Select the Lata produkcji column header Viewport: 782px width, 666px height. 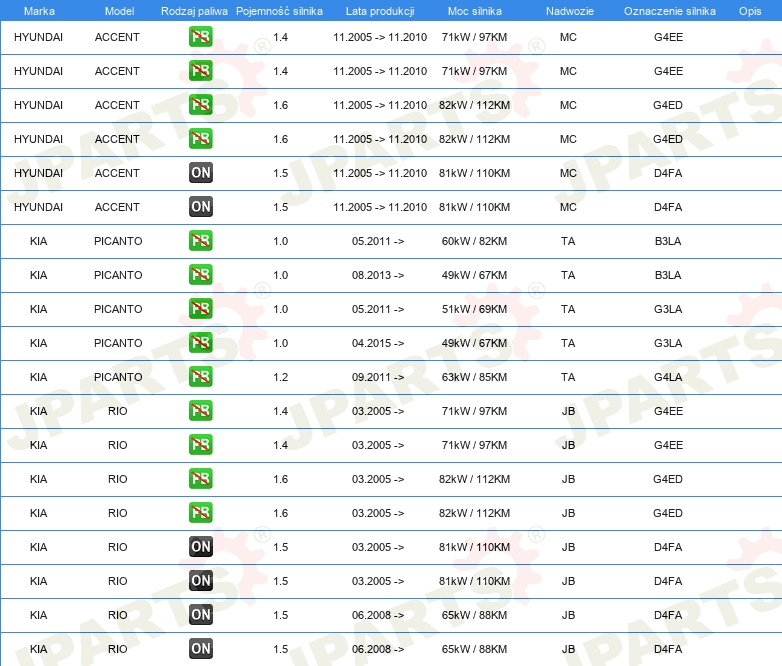380,11
